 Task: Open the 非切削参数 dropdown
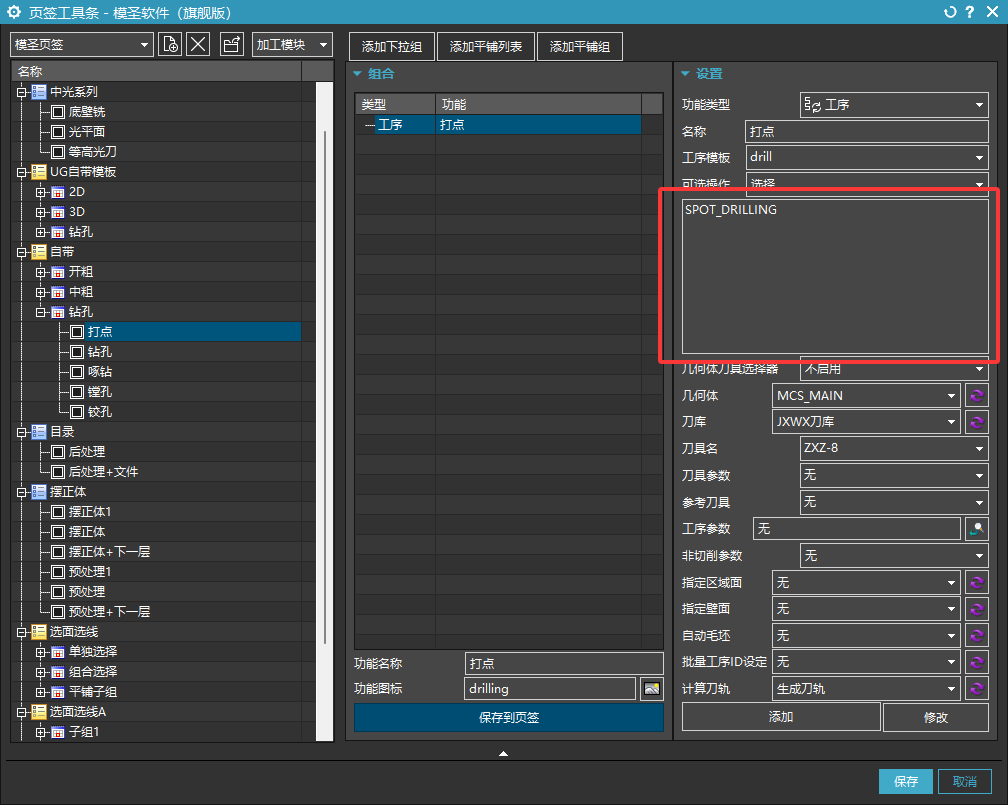pyautogui.click(x=894, y=556)
